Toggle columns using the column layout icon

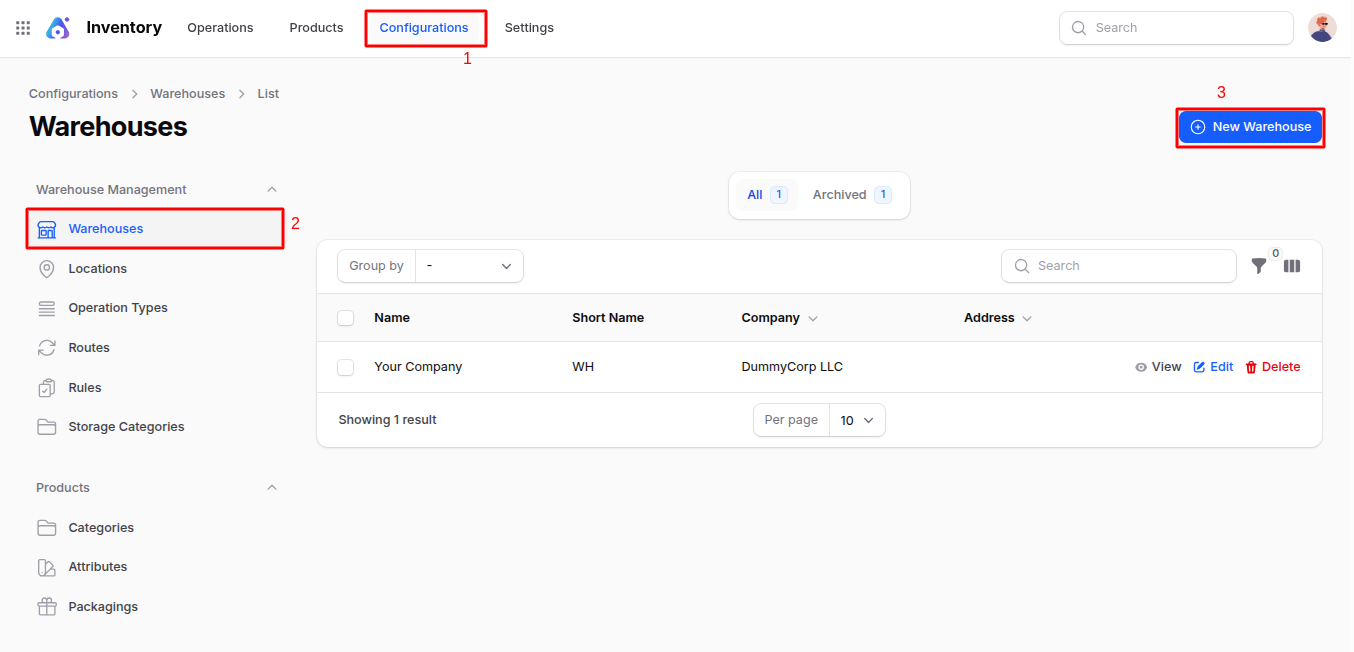1292,266
